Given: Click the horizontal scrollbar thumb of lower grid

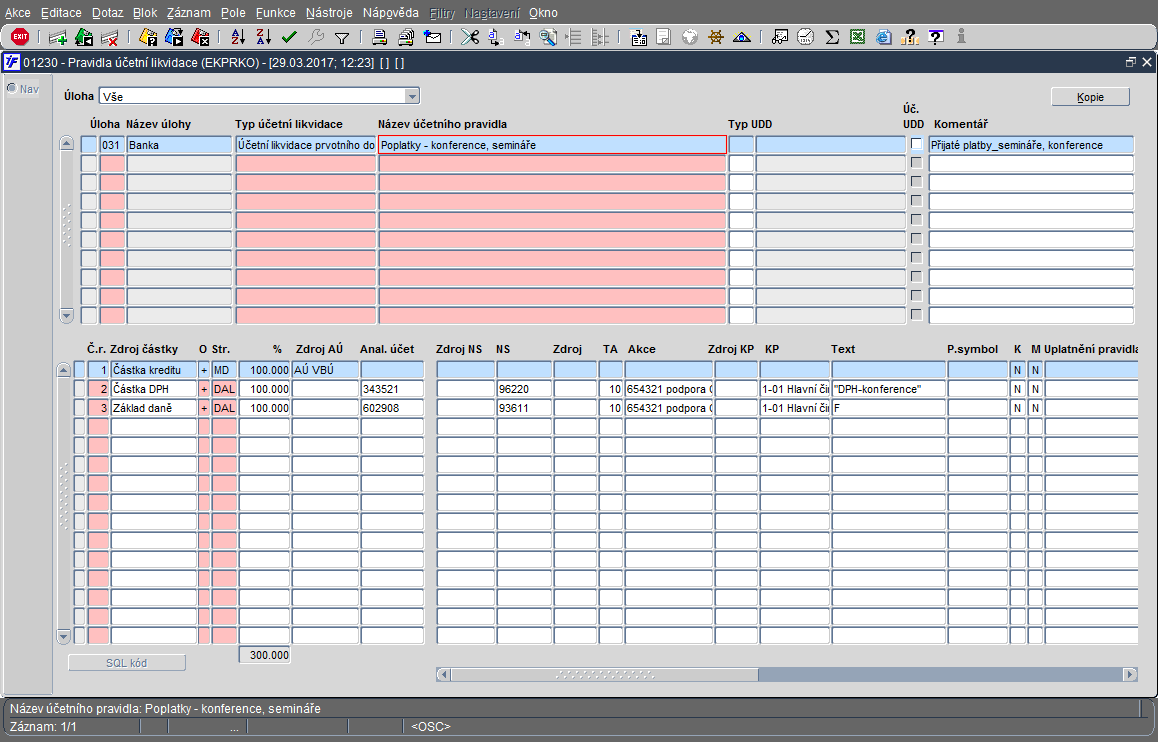Looking at the screenshot, I should point(604,675).
